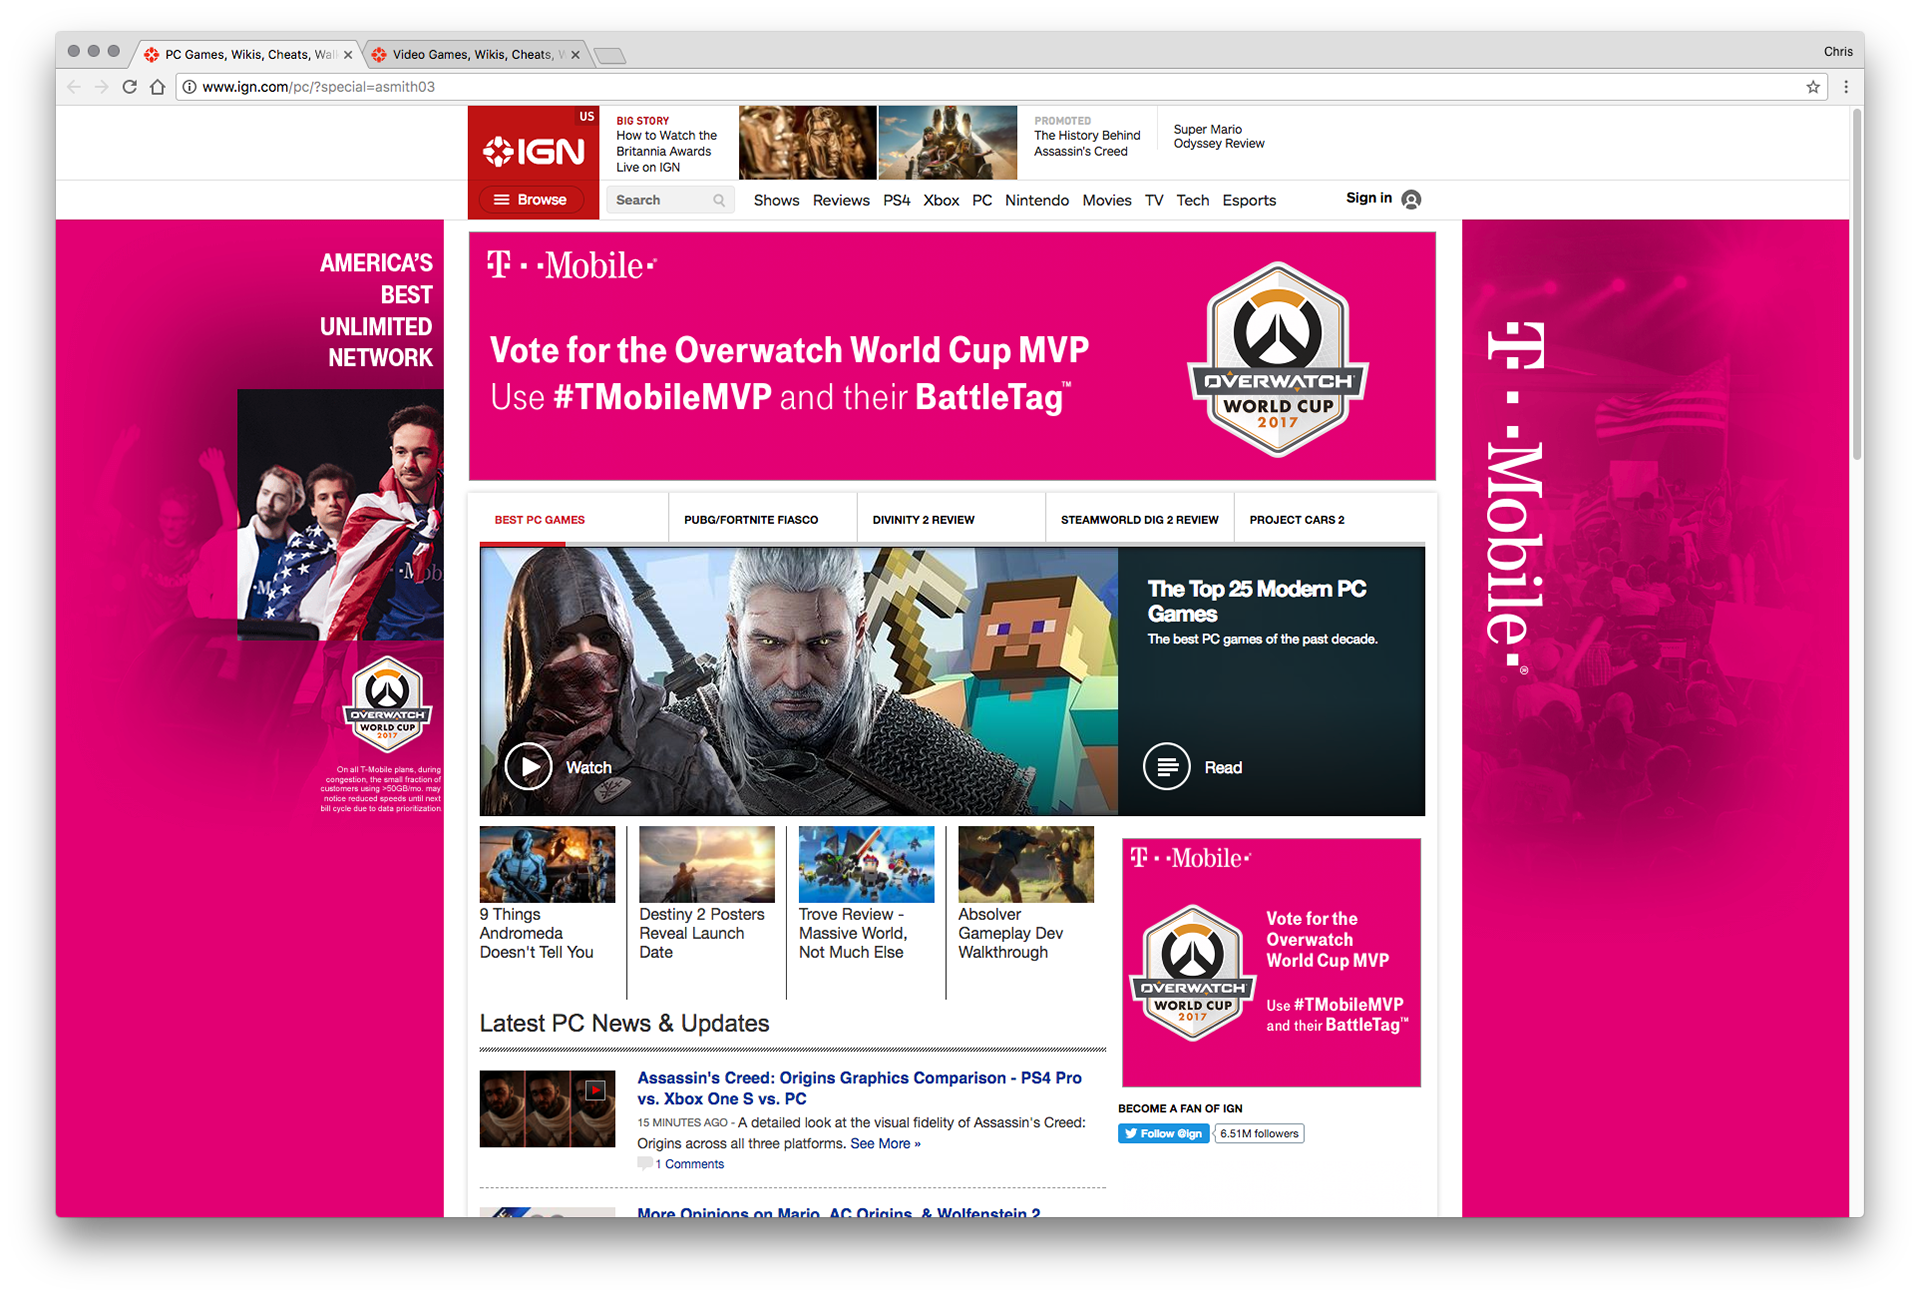Click the IGN logo
The height and width of the screenshot is (1297, 1920).
[x=533, y=151]
